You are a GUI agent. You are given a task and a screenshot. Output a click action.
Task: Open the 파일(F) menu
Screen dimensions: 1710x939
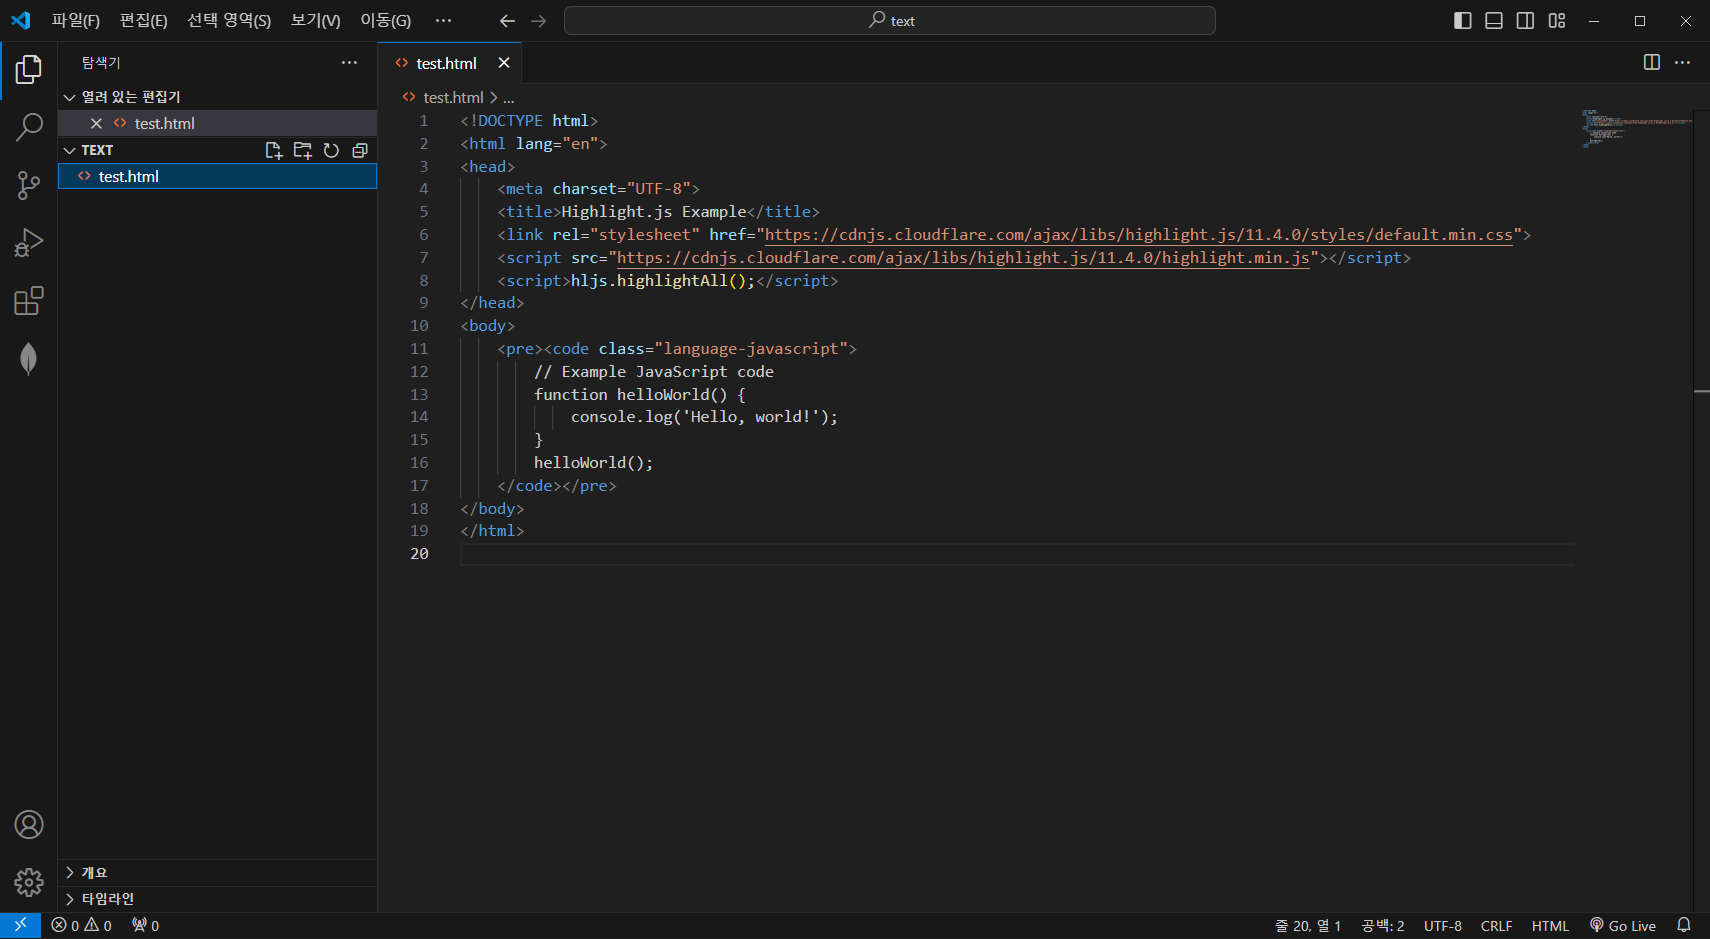coord(75,20)
